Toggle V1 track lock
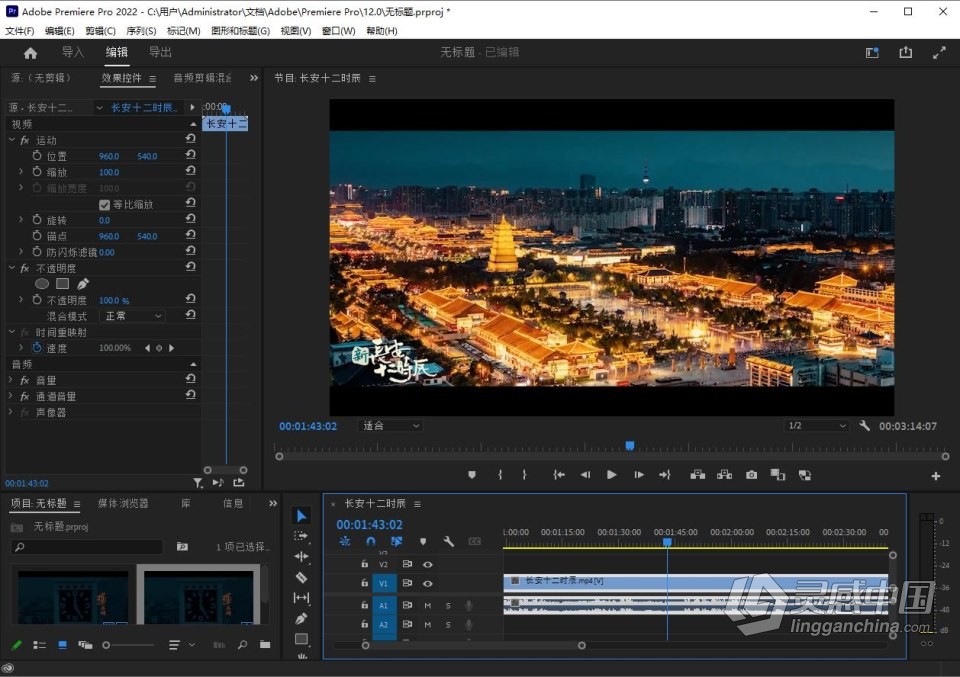The width and height of the screenshot is (960, 677). click(x=364, y=583)
